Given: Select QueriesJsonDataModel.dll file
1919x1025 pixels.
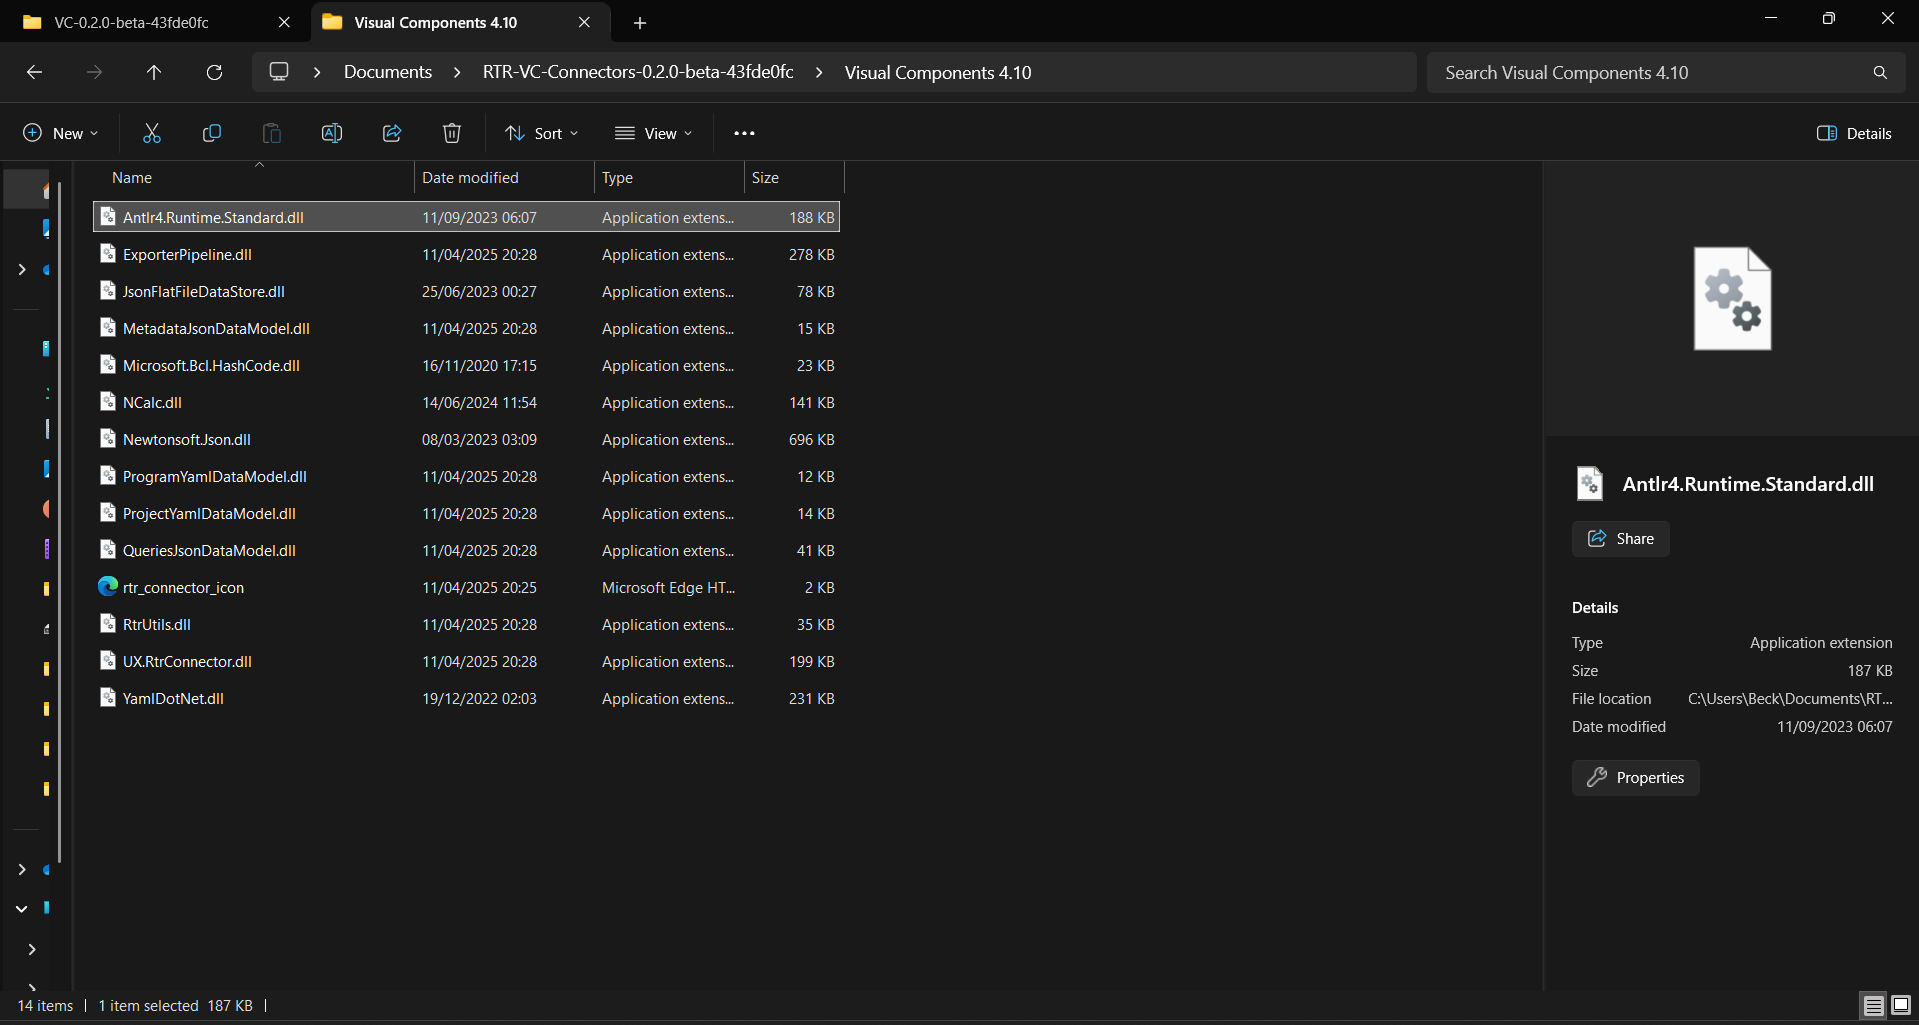Looking at the screenshot, I should 466,550.
